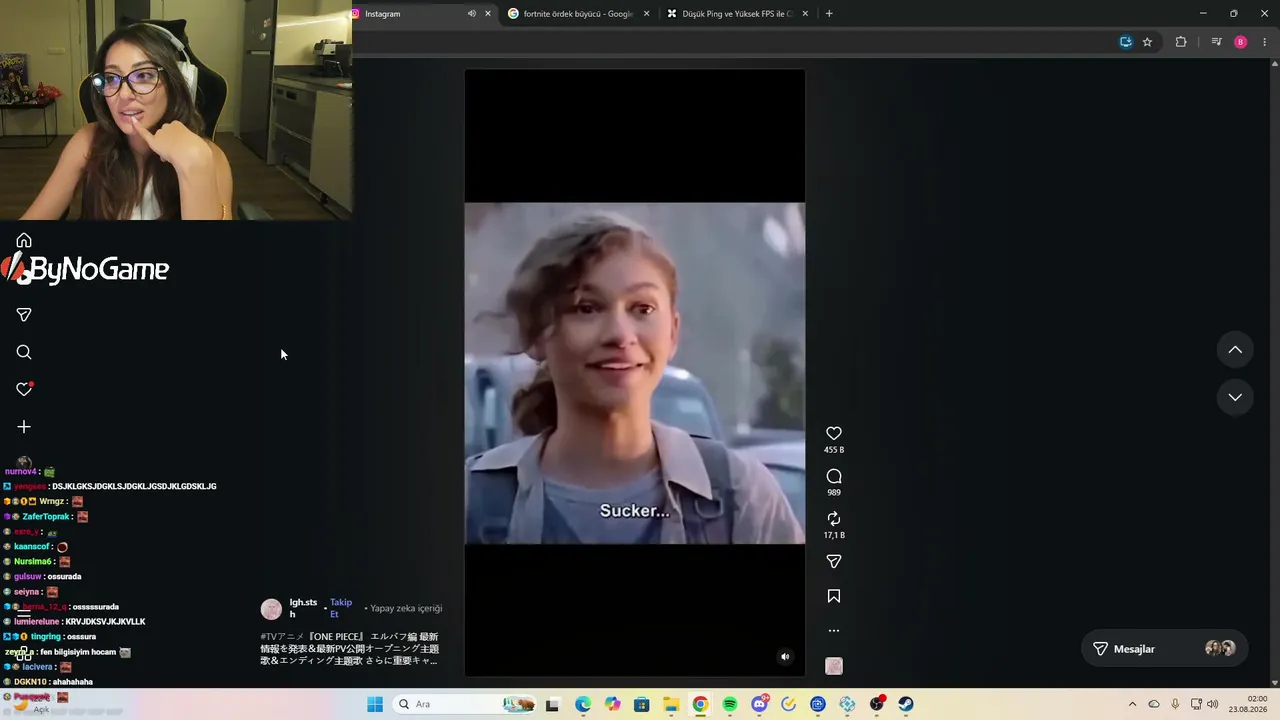The height and width of the screenshot is (720, 1280).
Task: Click the 'Yapay zeka içeriği' label
Action: click(x=406, y=608)
